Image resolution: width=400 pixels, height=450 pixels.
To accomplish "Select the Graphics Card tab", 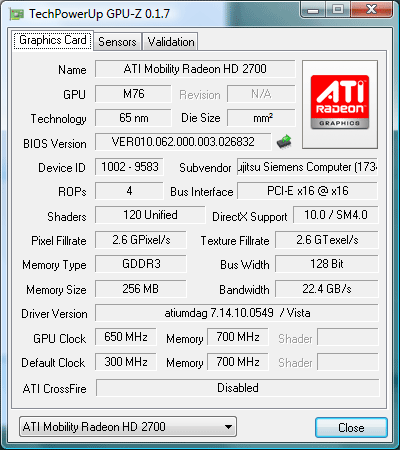I will [53, 40].
